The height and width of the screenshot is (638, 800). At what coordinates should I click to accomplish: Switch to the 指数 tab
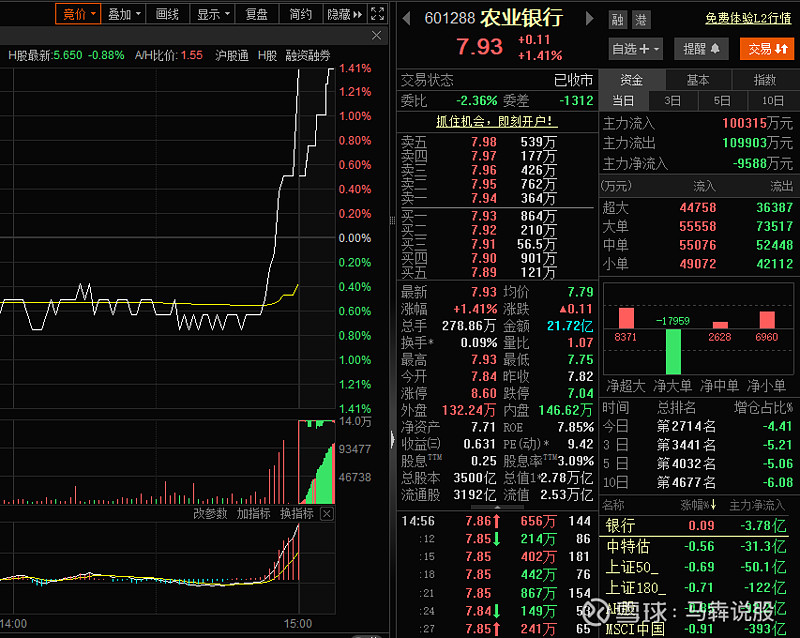(x=765, y=80)
